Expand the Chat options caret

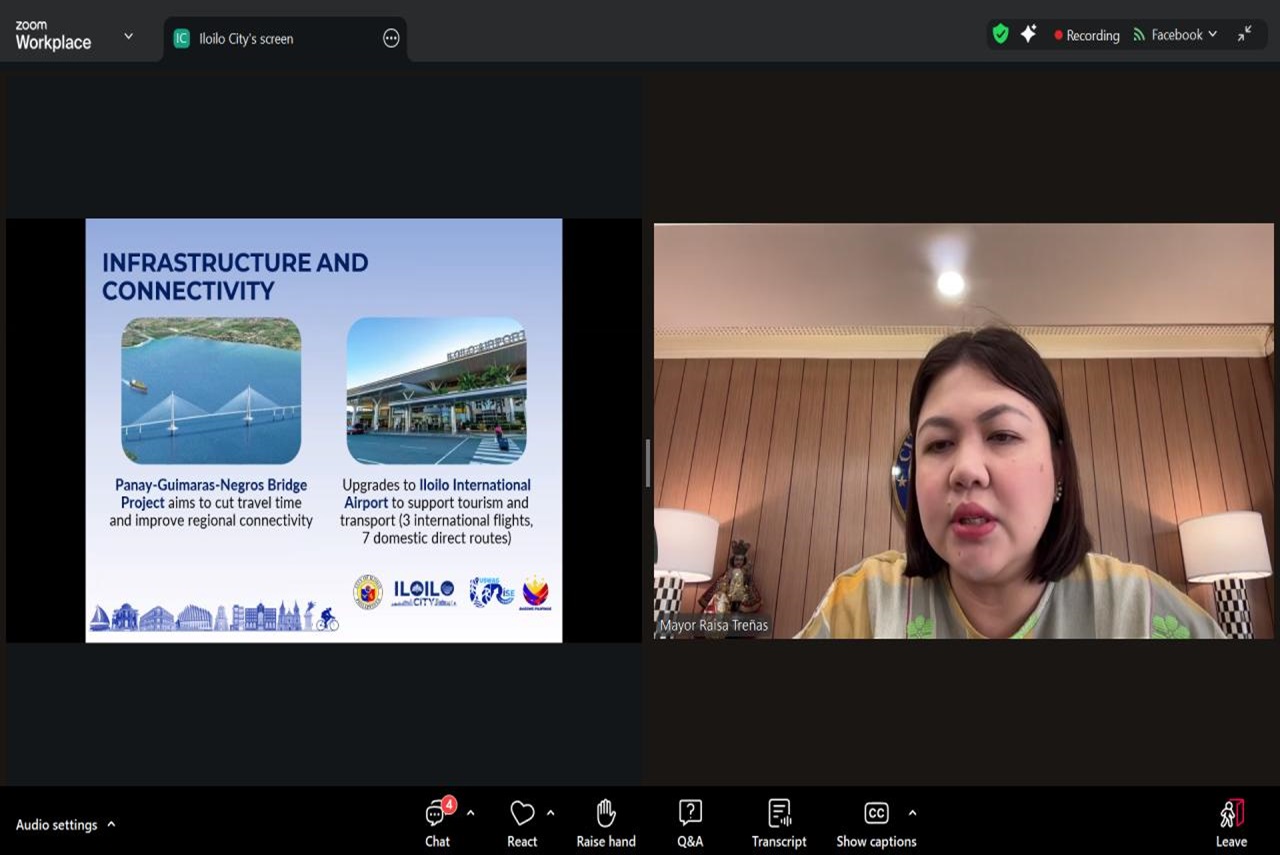(x=471, y=813)
